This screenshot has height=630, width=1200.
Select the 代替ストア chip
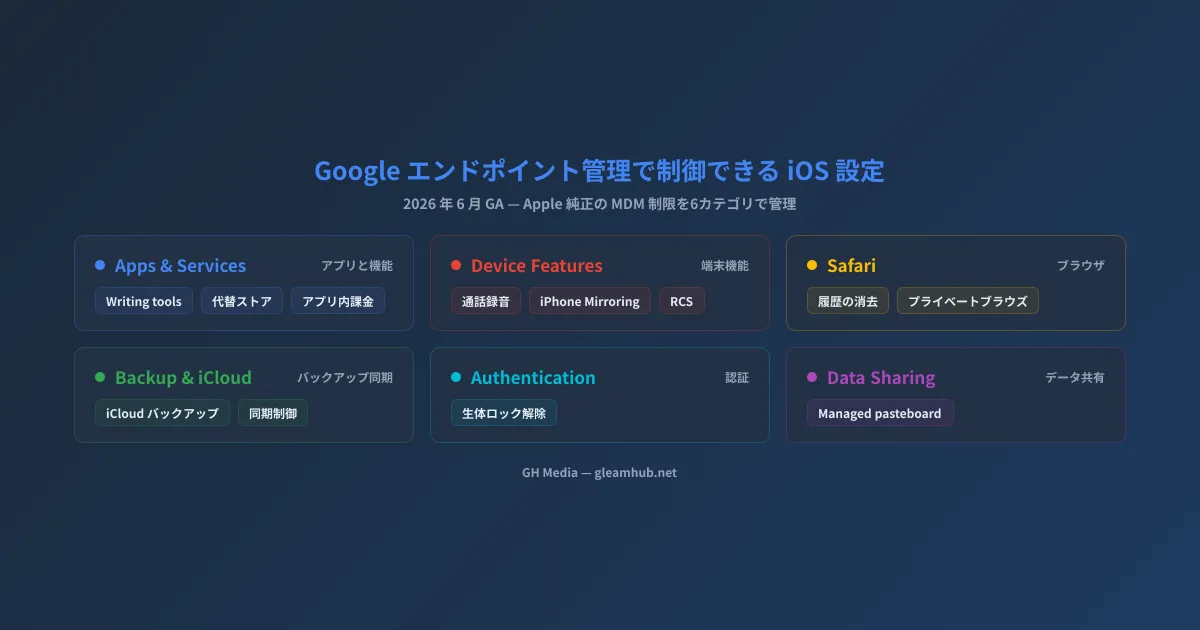[x=242, y=301]
